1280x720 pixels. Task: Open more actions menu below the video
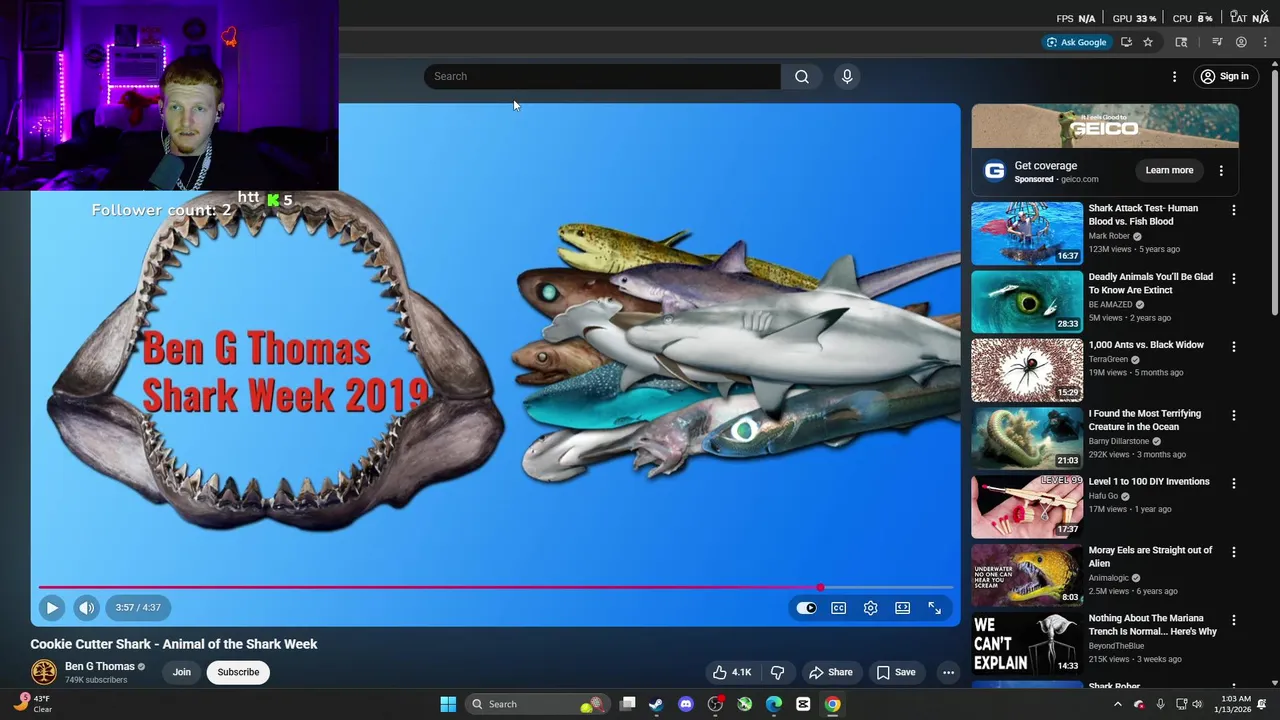pyautogui.click(x=948, y=672)
